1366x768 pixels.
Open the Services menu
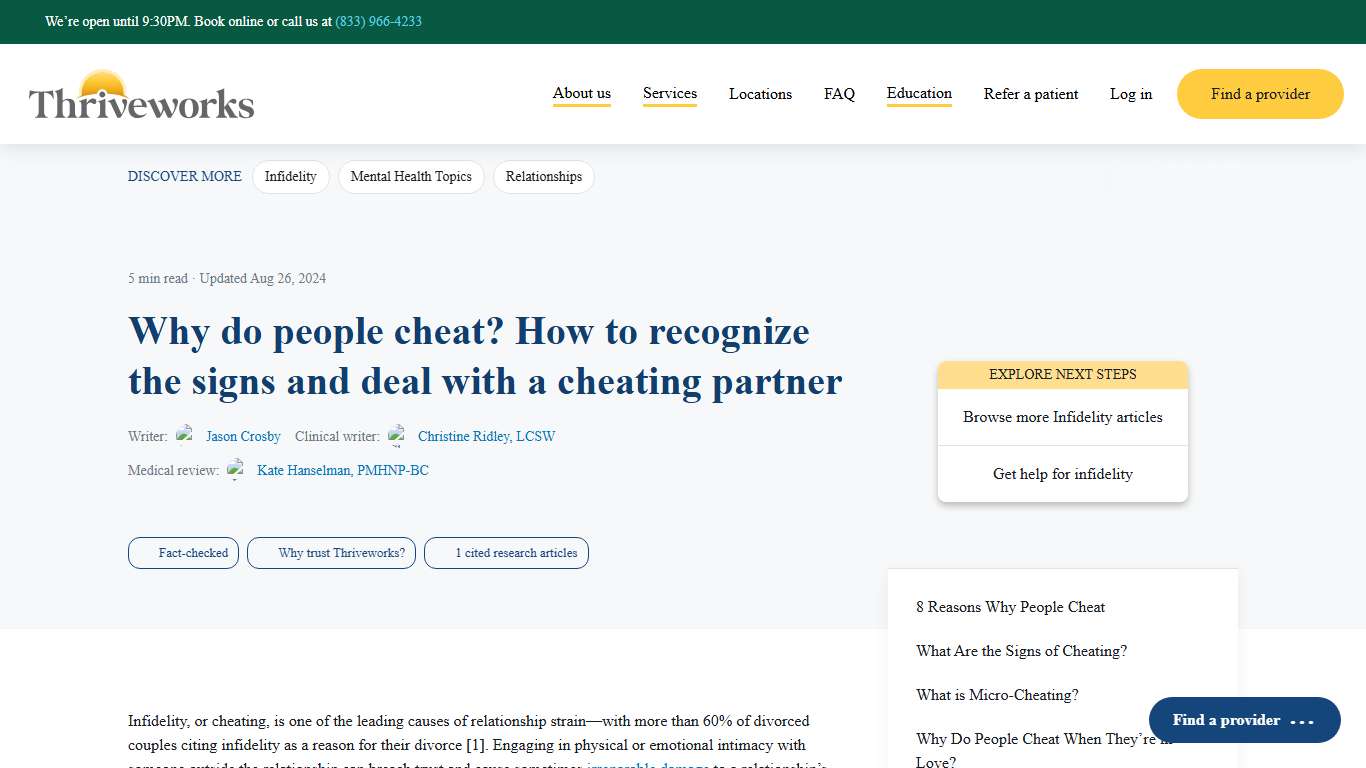(669, 93)
